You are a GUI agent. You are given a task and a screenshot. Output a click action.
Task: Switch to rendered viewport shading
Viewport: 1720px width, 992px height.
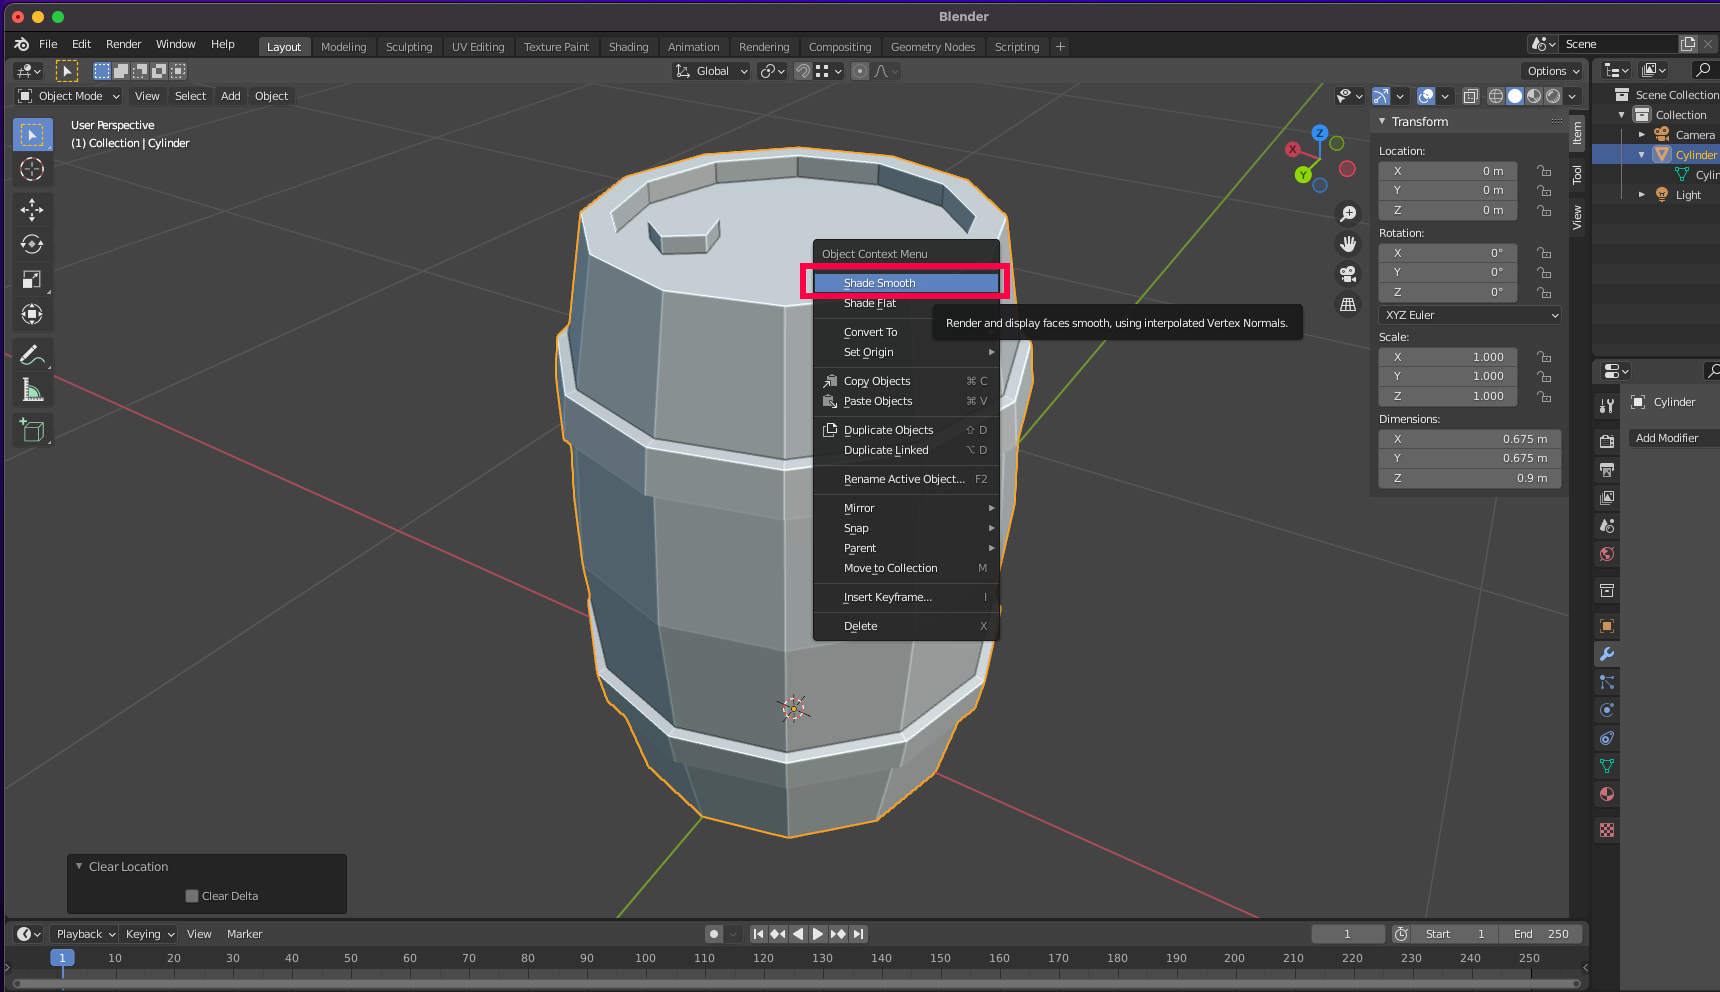1553,96
